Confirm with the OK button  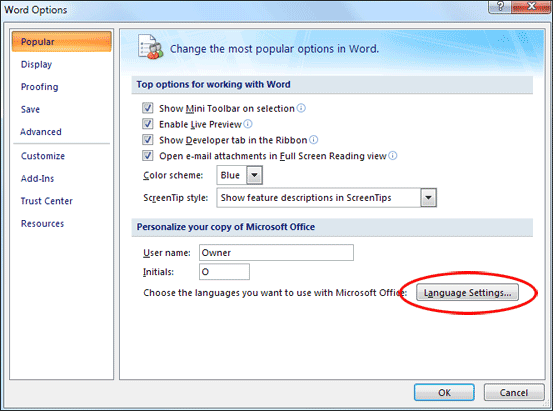point(444,392)
